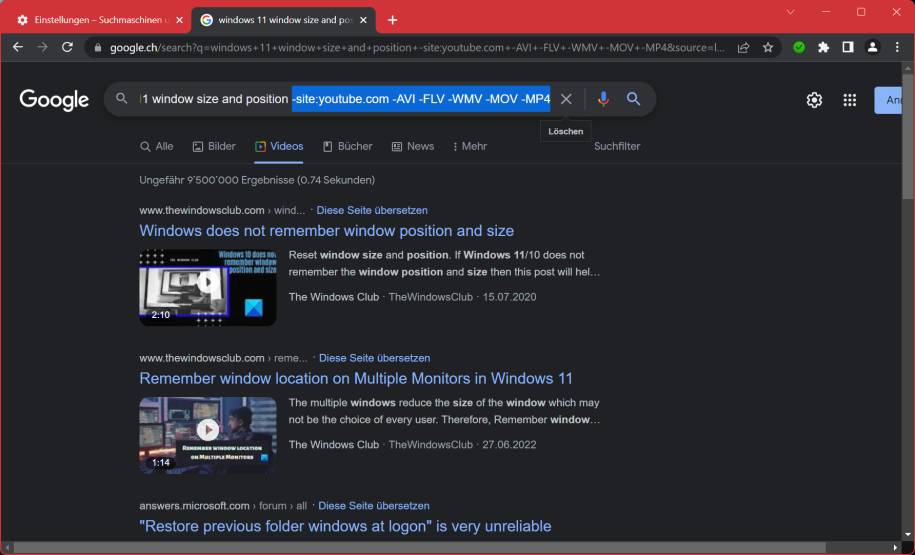This screenshot has width=915, height=555.
Task: Open the Chrome profile avatar icon
Action: coord(872,48)
